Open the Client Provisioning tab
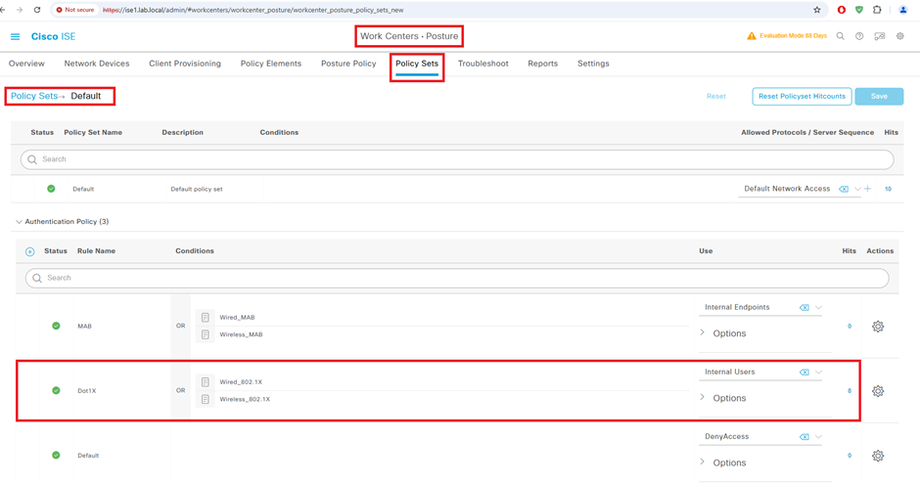 point(185,63)
